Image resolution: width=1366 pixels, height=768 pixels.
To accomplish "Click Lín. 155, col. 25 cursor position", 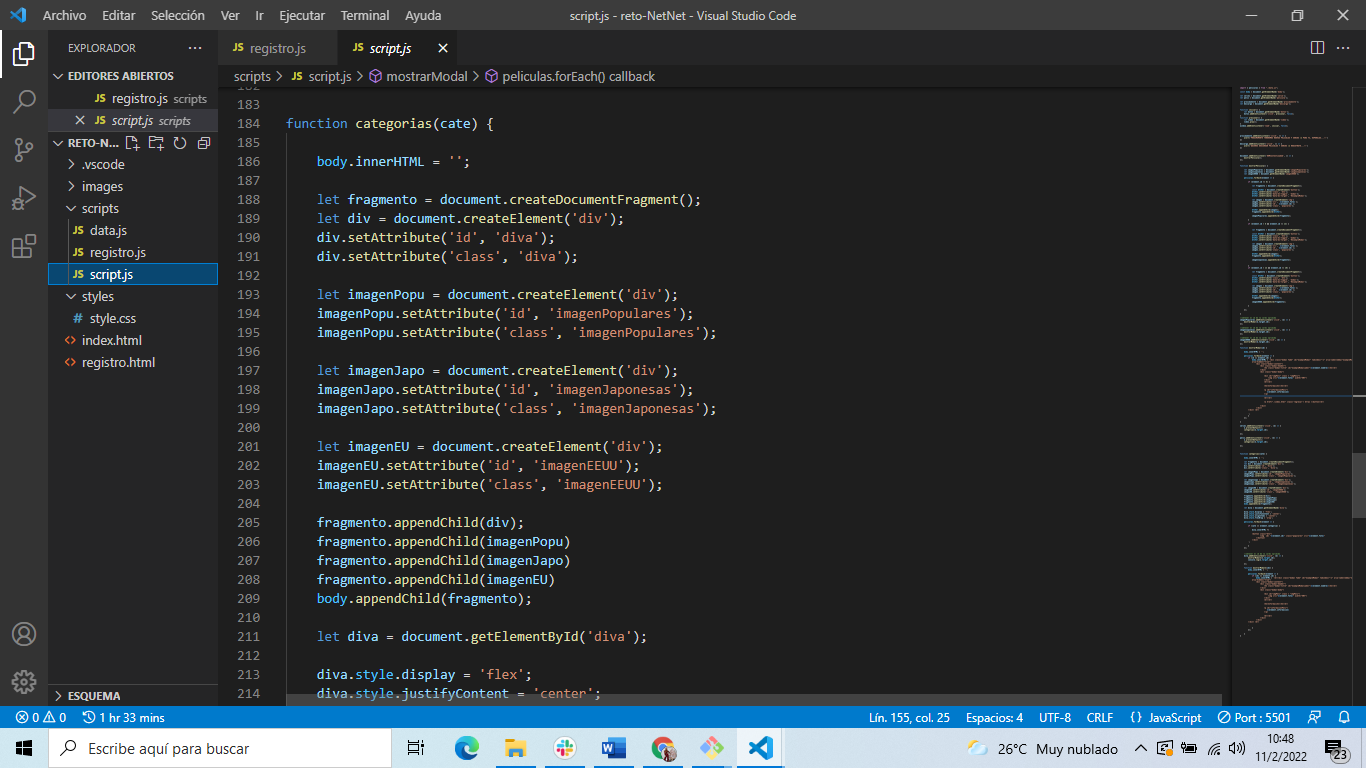I will coord(909,718).
